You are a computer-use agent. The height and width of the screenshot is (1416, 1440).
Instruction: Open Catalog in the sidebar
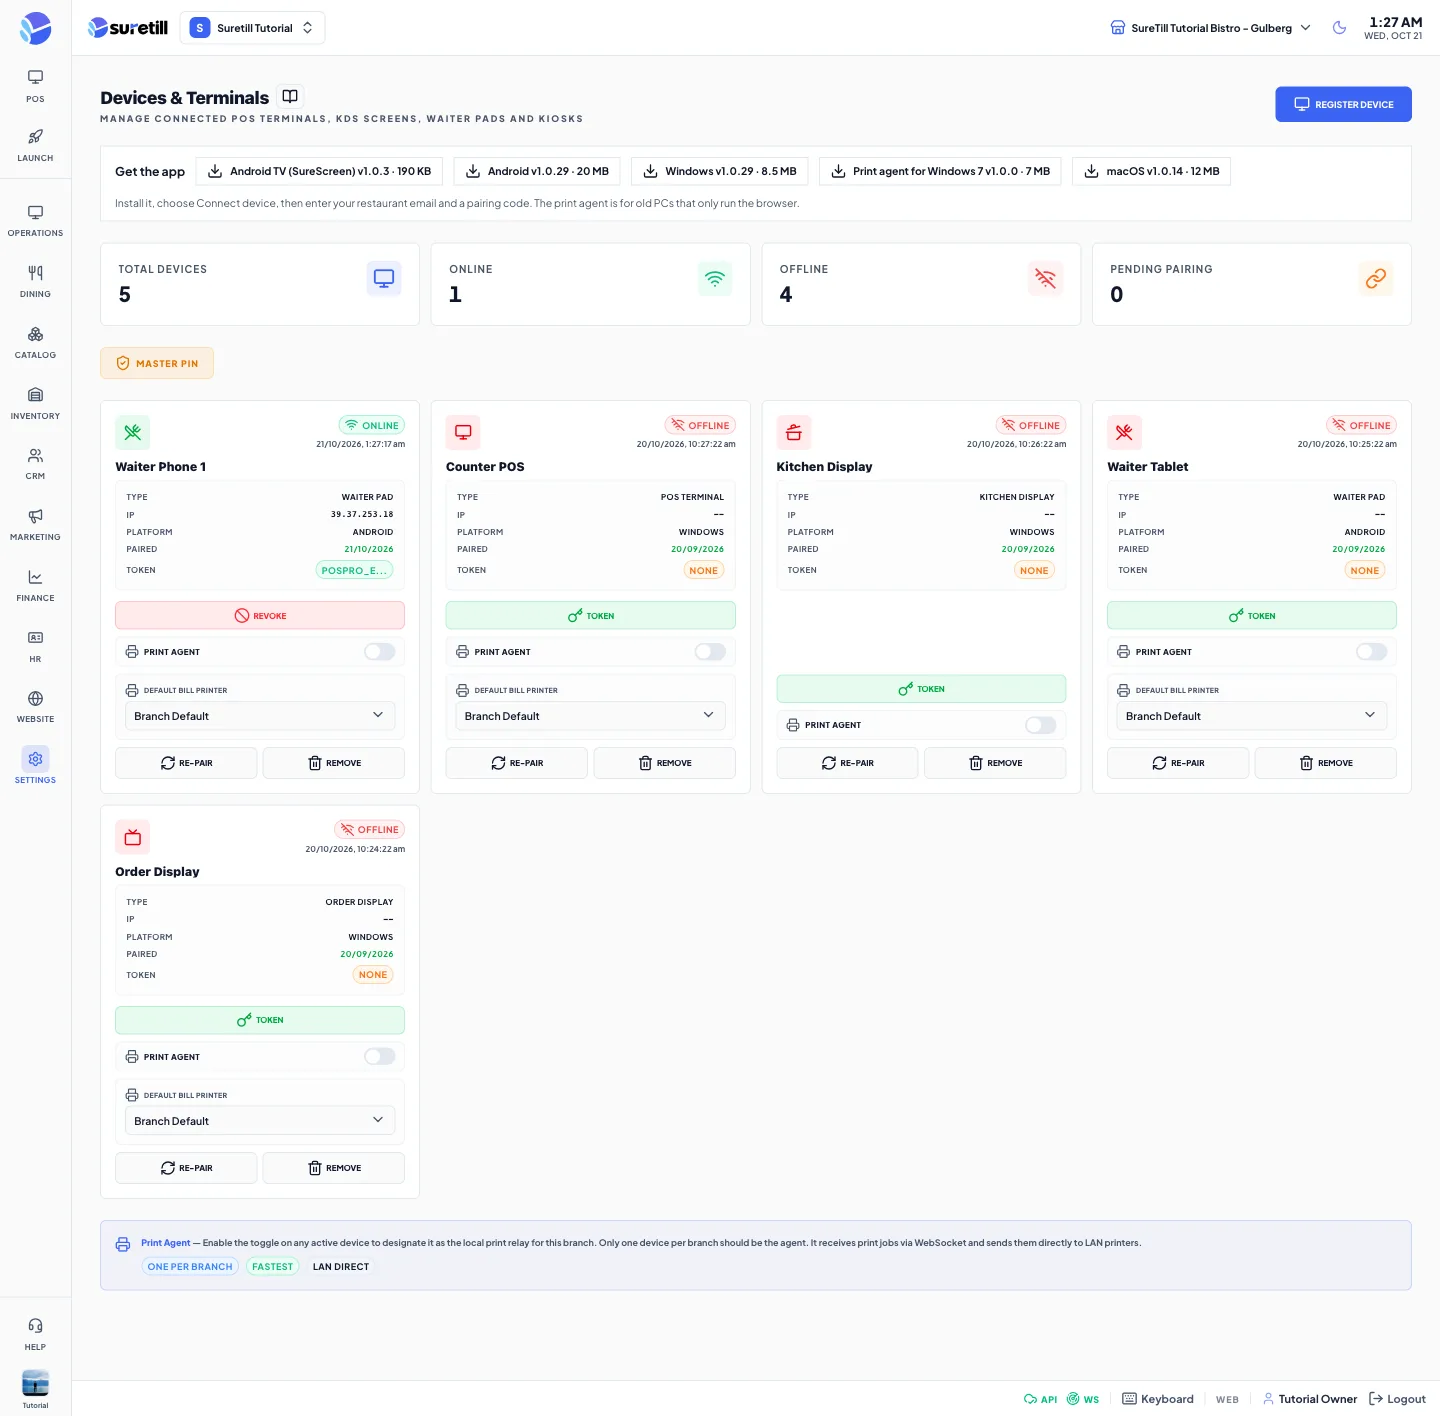35,342
